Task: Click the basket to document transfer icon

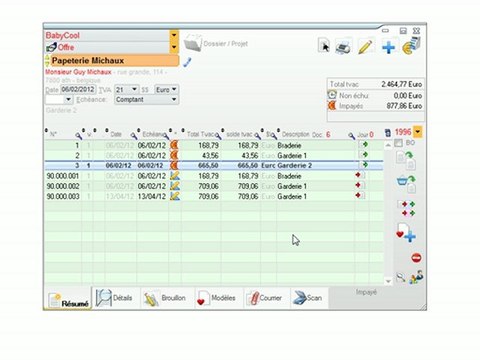Action: 406,184
